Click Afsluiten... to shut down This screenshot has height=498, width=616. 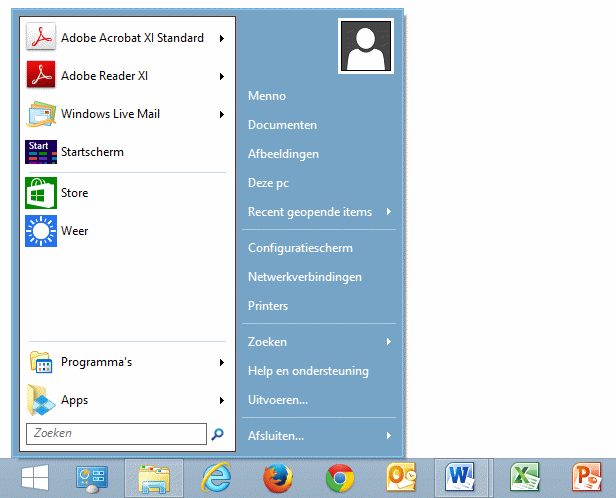coord(276,436)
